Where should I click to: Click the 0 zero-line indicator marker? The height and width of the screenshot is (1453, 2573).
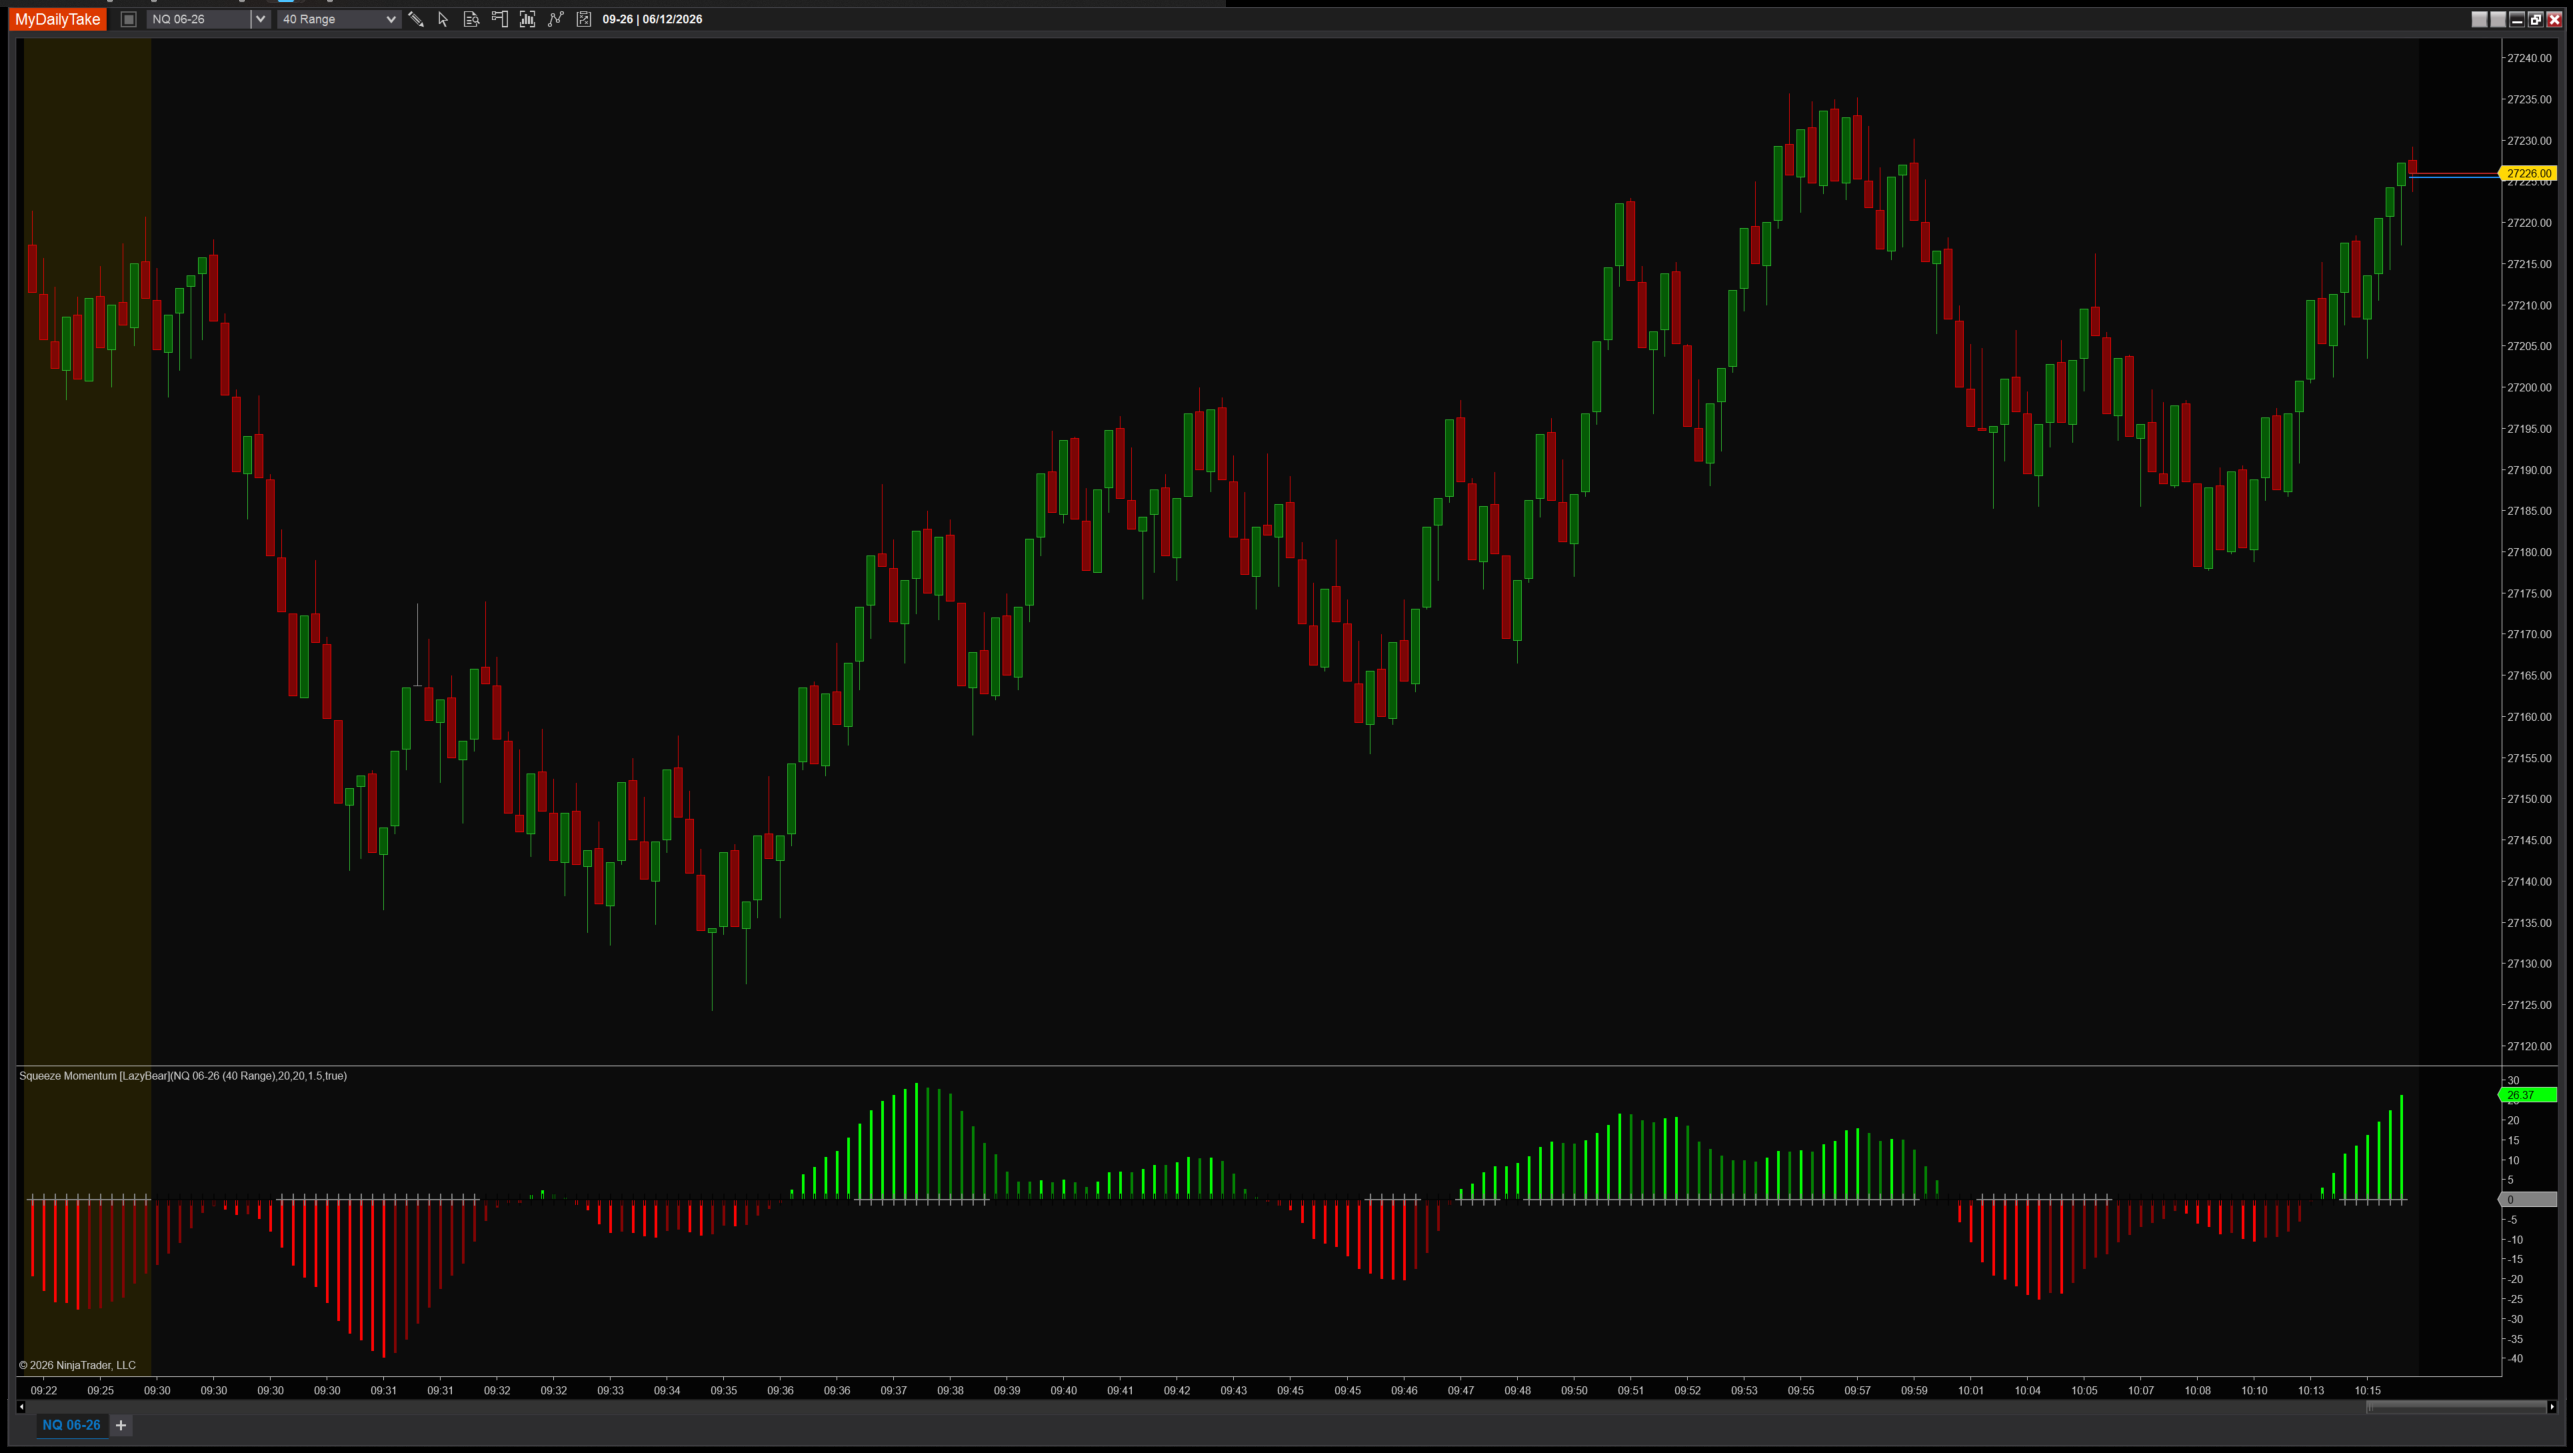pyautogui.click(x=2528, y=1200)
